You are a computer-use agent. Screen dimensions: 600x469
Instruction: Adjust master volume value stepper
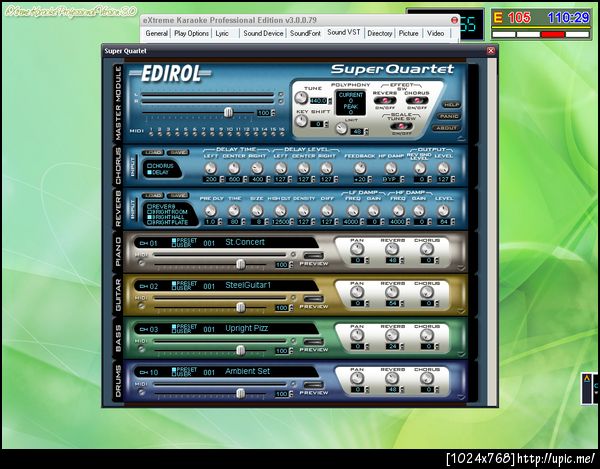(273, 113)
